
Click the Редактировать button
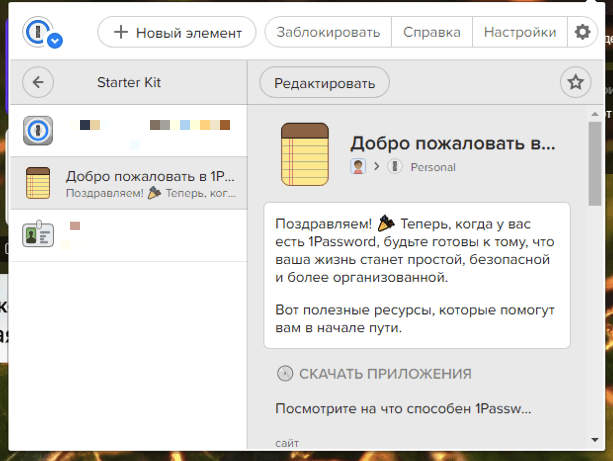click(x=324, y=83)
